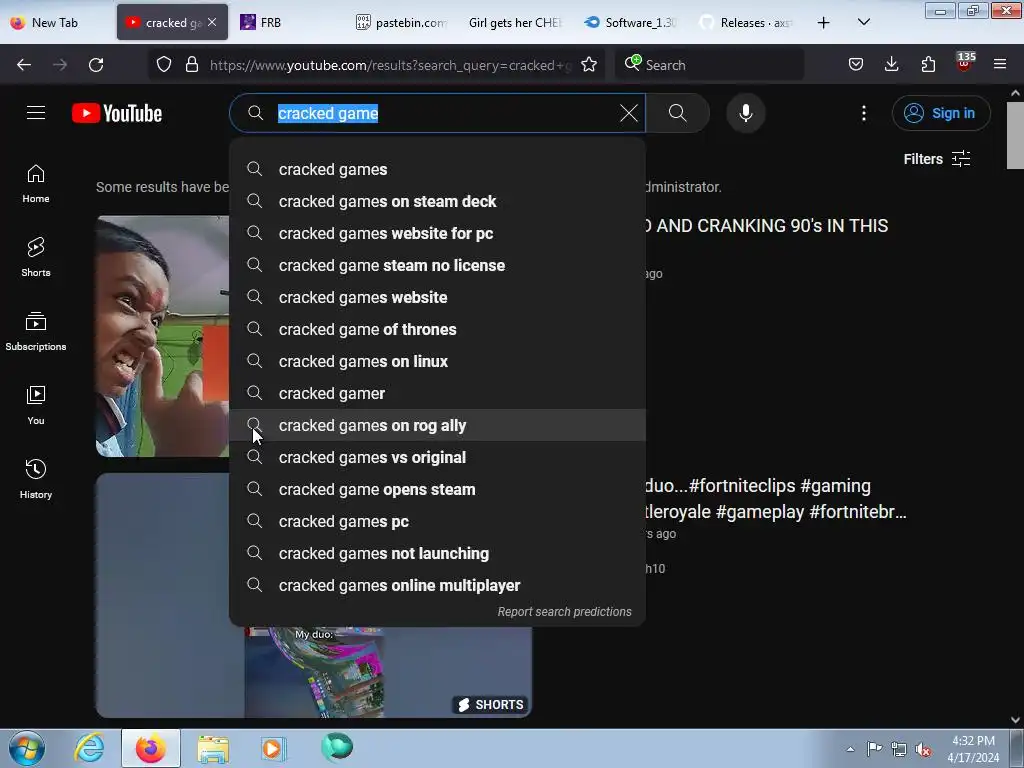Reload the page with the refresh icon
The width and height of the screenshot is (1024, 768).
(96, 65)
